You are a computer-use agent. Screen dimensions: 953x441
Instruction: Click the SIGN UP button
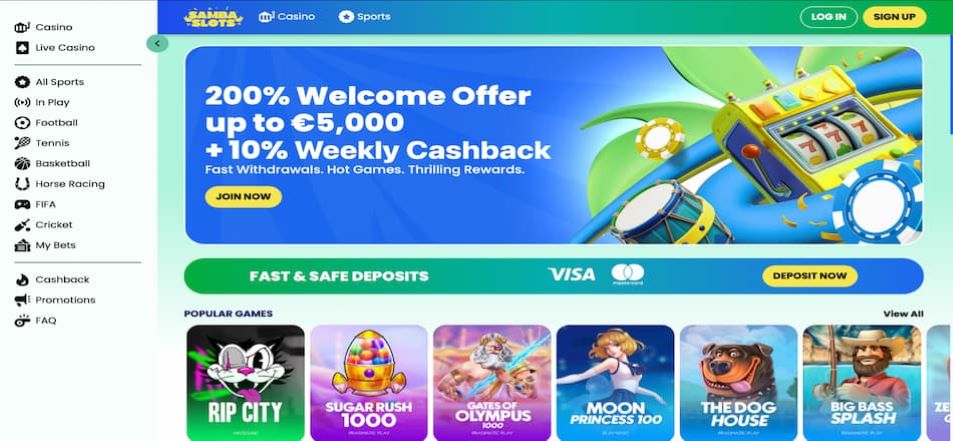point(895,17)
